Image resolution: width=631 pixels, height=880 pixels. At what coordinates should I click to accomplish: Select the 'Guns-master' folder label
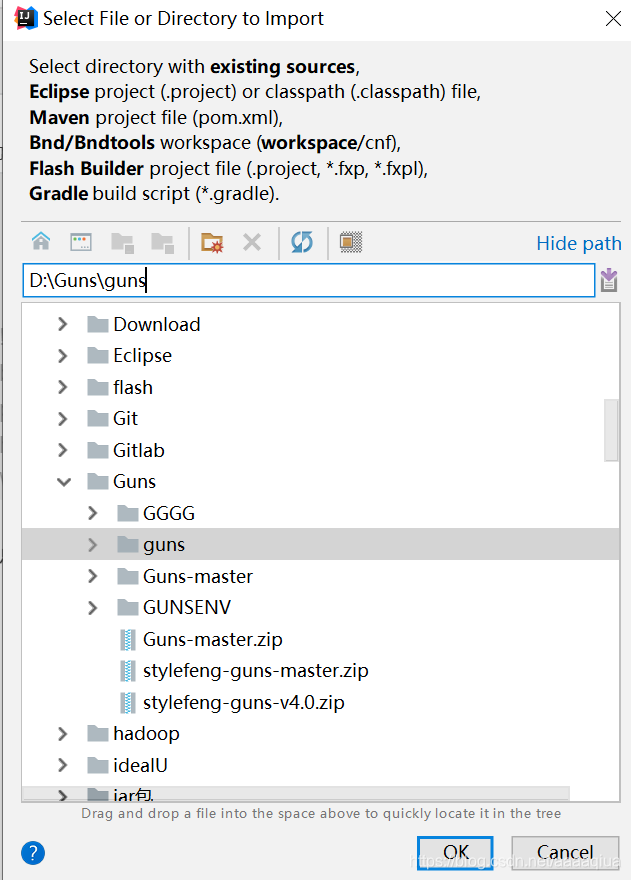click(x=198, y=576)
